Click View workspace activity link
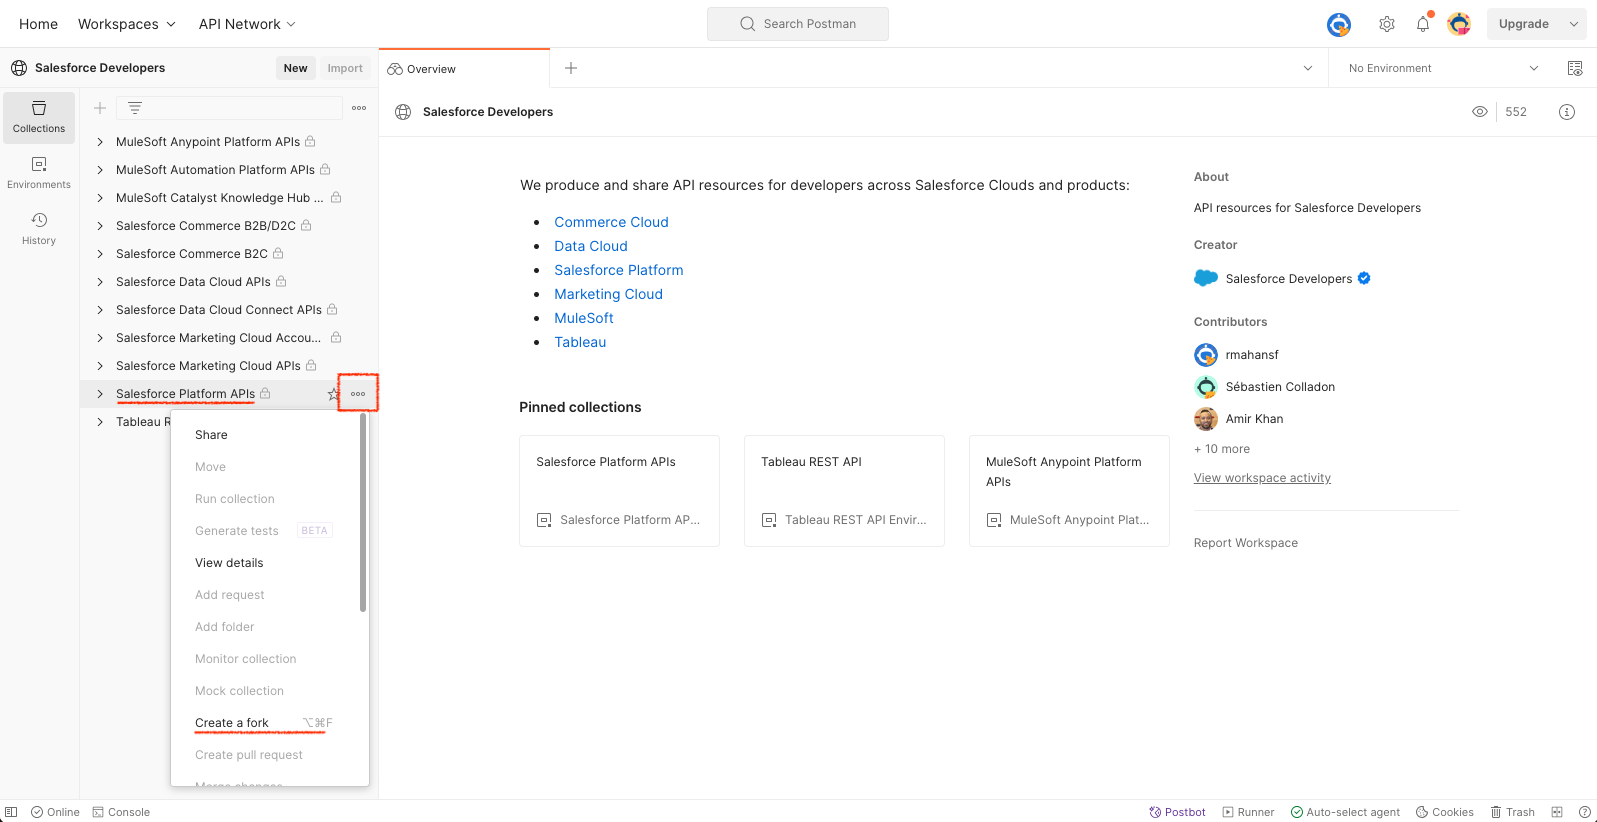The image size is (1597, 822). point(1262,478)
